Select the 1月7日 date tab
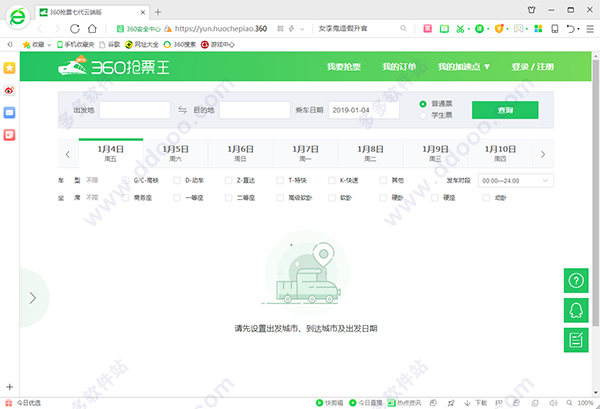The width and height of the screenshot is (600, 409). pos(305,153)
